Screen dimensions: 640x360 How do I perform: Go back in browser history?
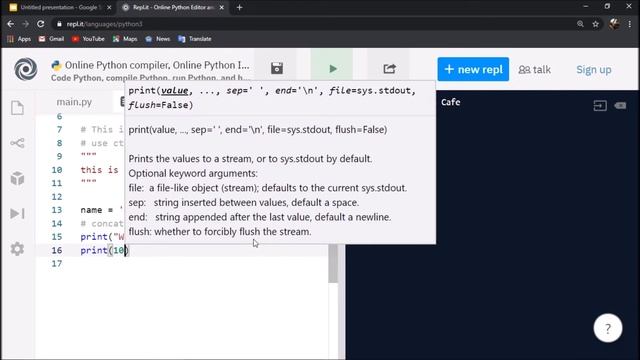pos(10,24)
